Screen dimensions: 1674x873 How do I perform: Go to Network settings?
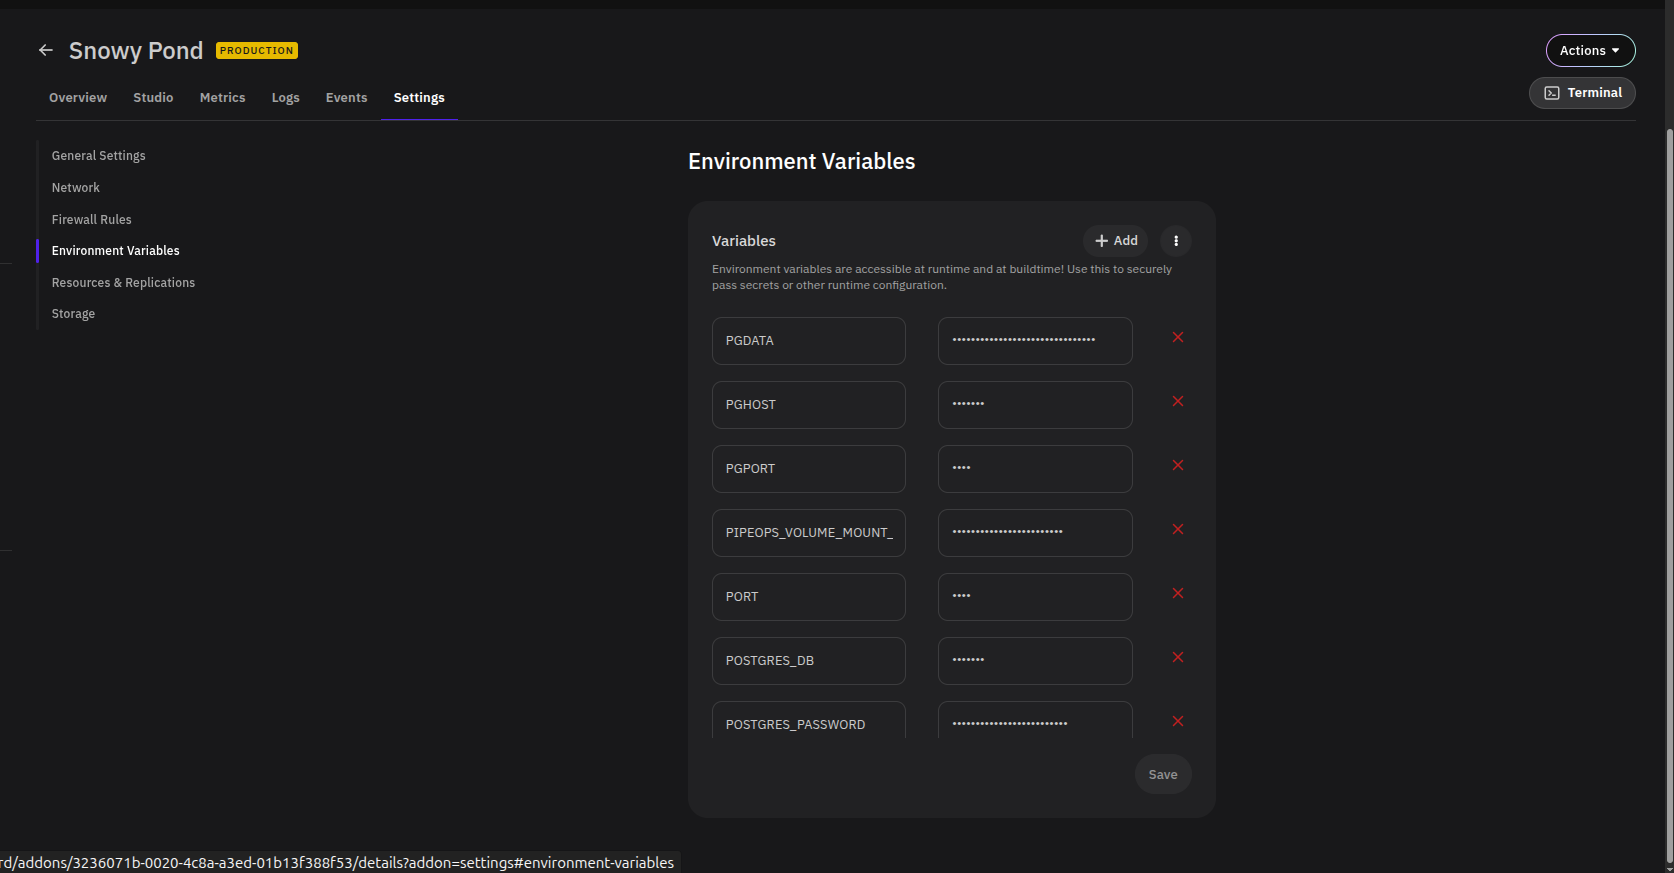tap(76, 188)
